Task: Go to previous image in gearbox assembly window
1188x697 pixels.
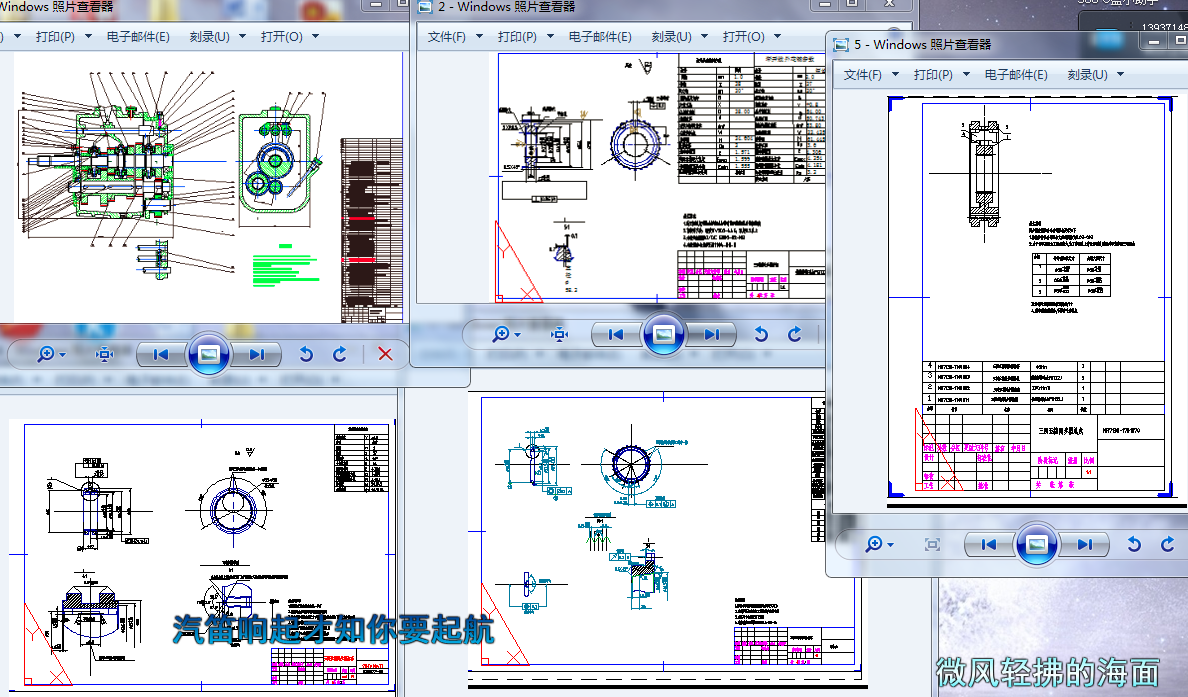Action: (x=161, y=354)
